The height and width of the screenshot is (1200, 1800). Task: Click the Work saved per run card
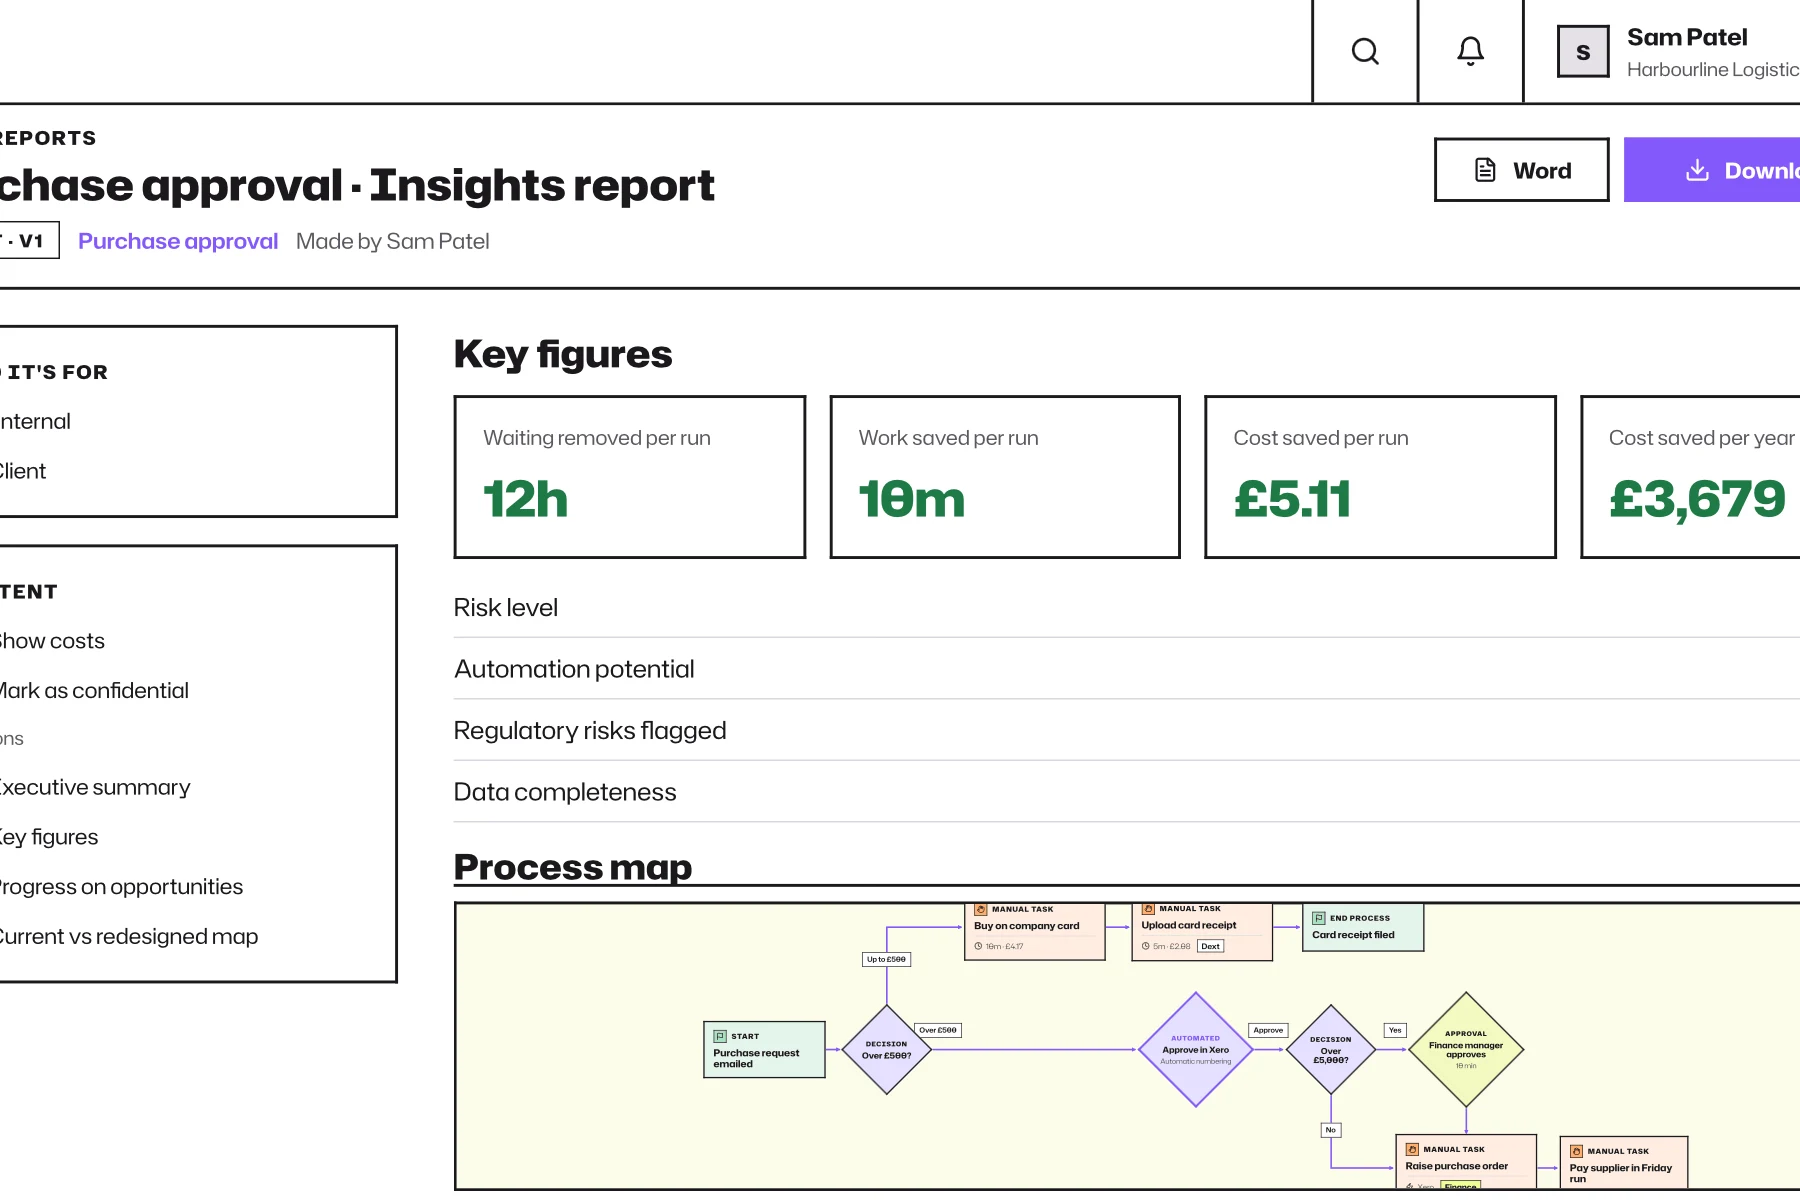(1005, 477)
